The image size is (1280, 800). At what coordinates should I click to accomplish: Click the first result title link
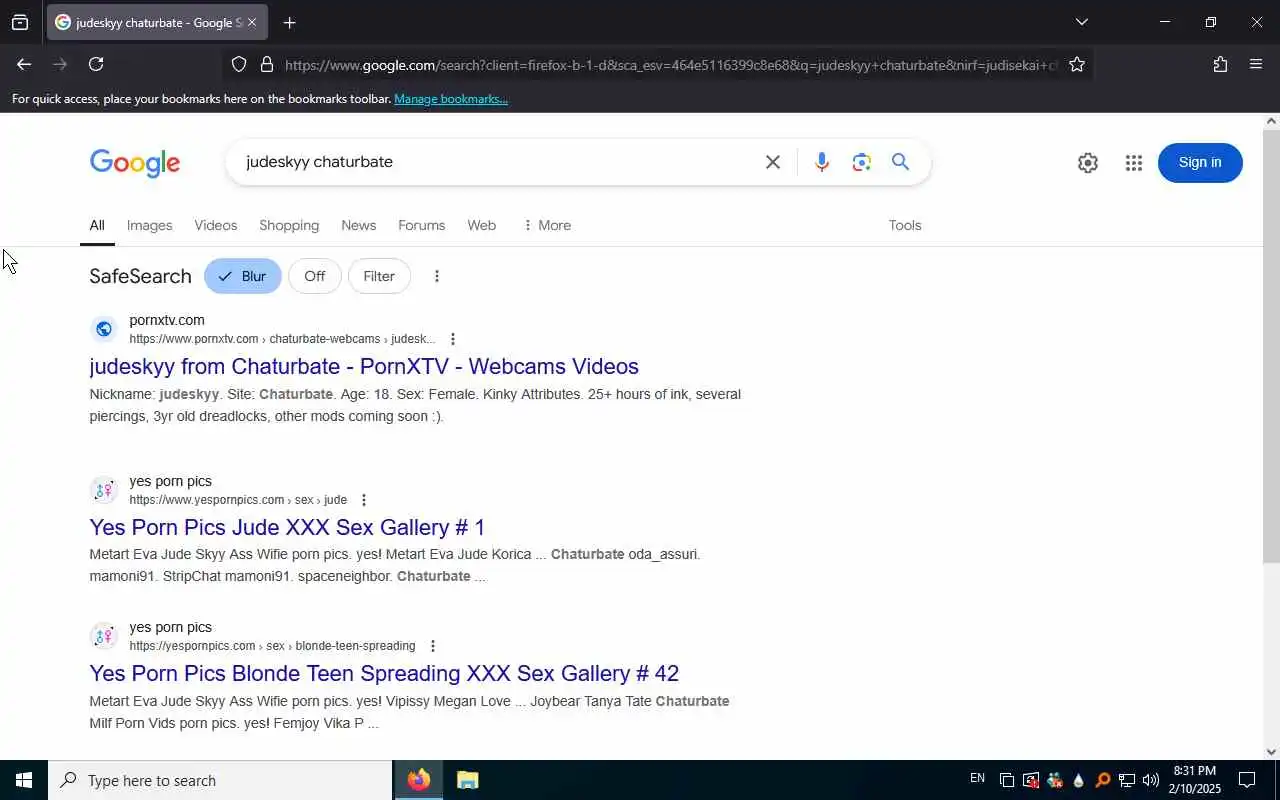364,366
